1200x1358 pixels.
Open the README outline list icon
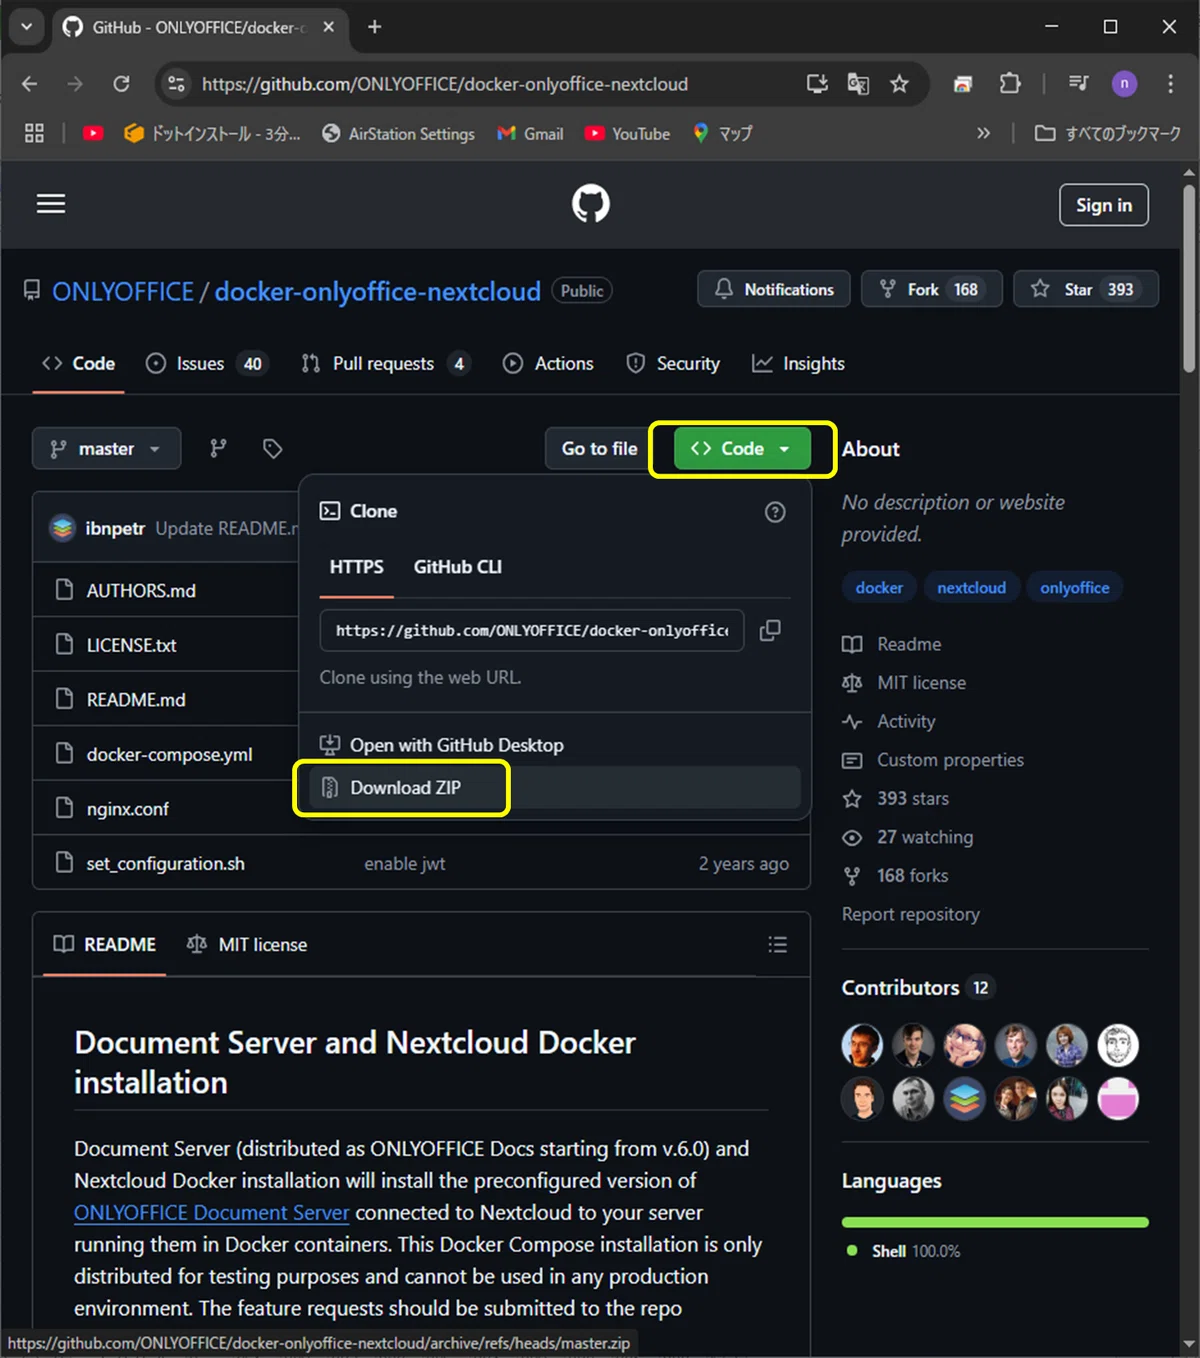tap(777, 945)
